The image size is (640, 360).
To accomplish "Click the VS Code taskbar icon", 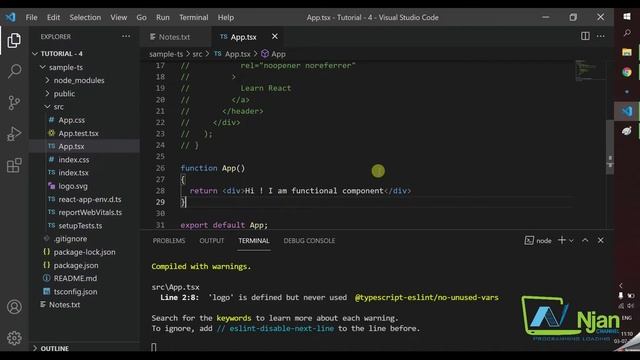I will [x=627, y=111].
